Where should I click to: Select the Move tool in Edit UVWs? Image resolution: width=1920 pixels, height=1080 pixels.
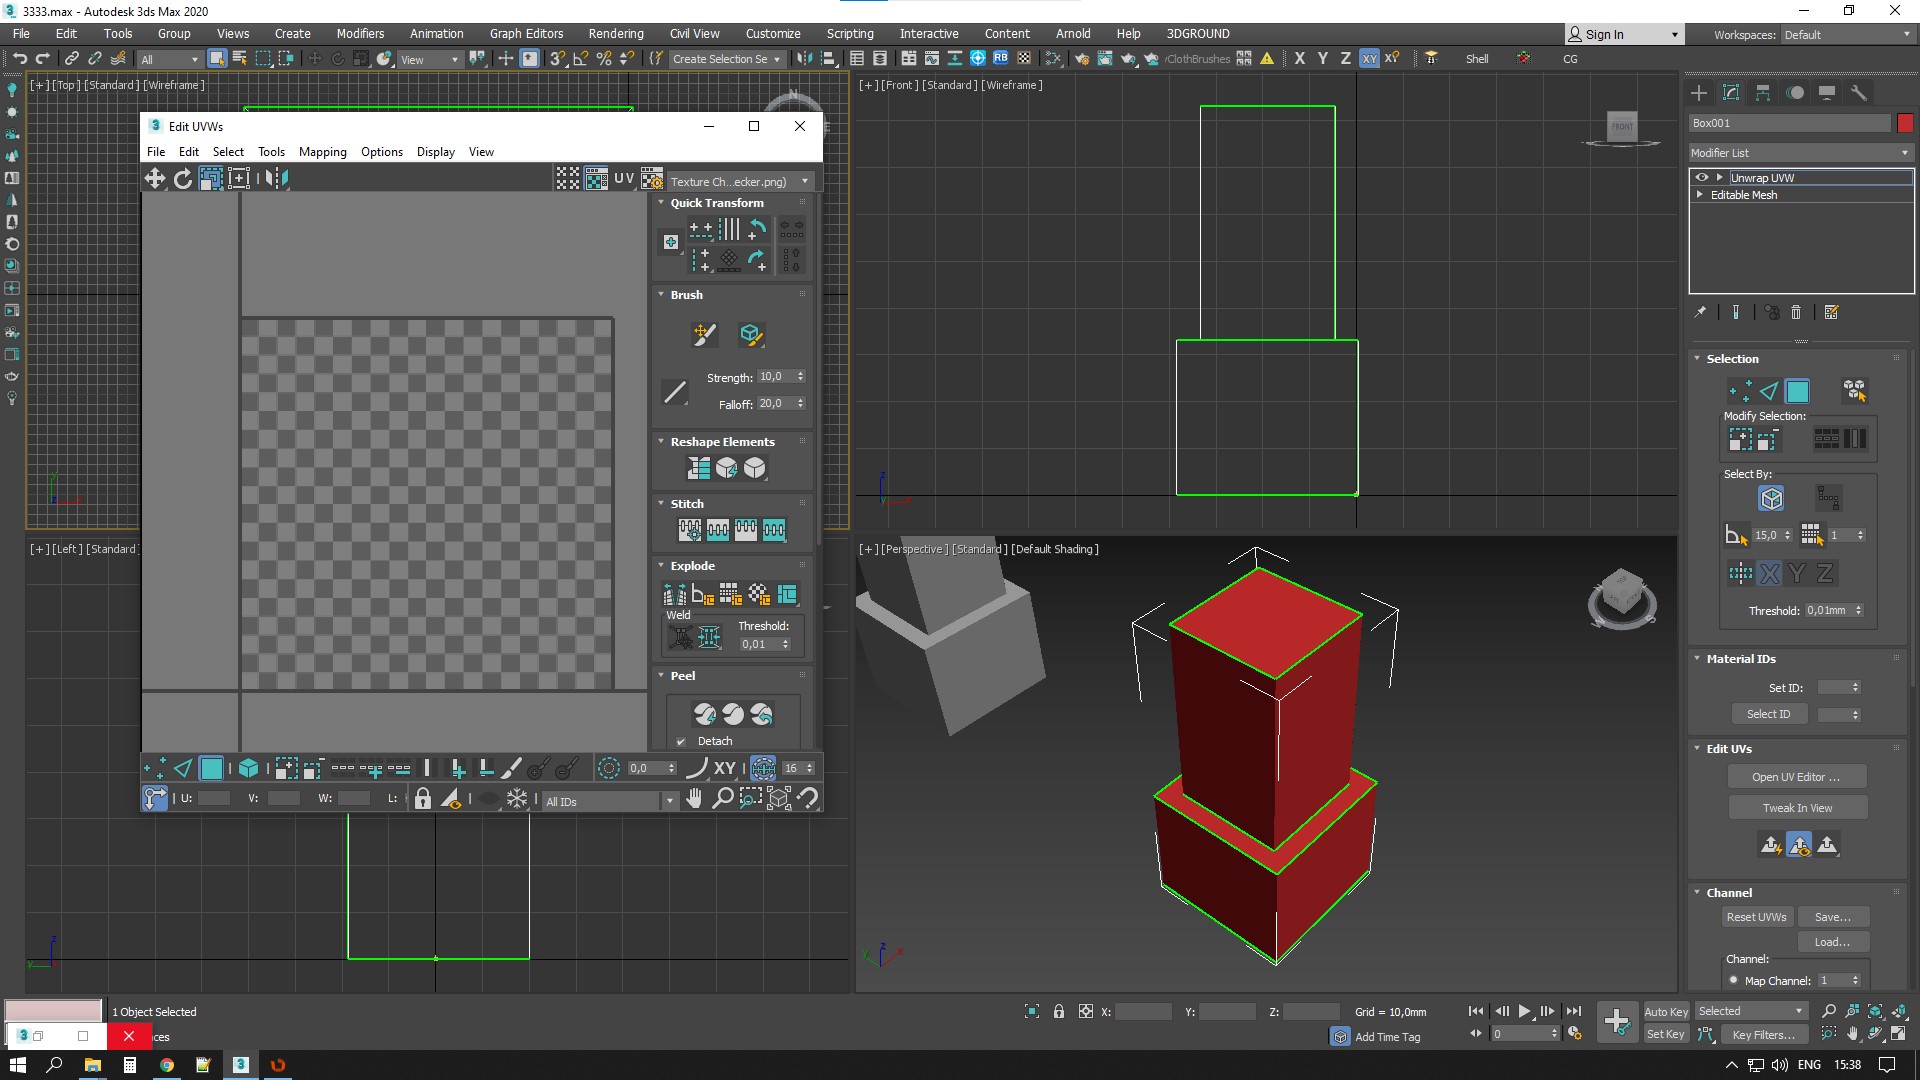(x=155, y=178)
